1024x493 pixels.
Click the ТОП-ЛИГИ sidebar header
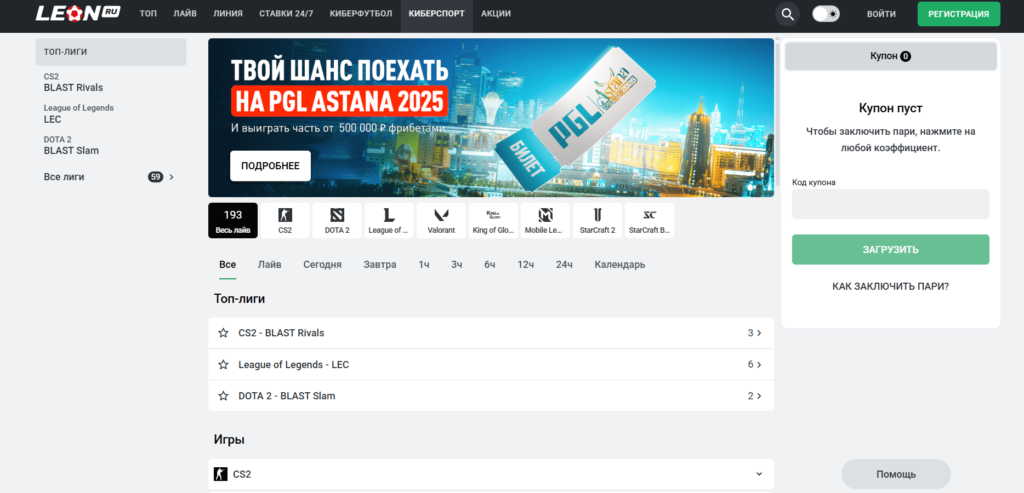pos(111,52)
